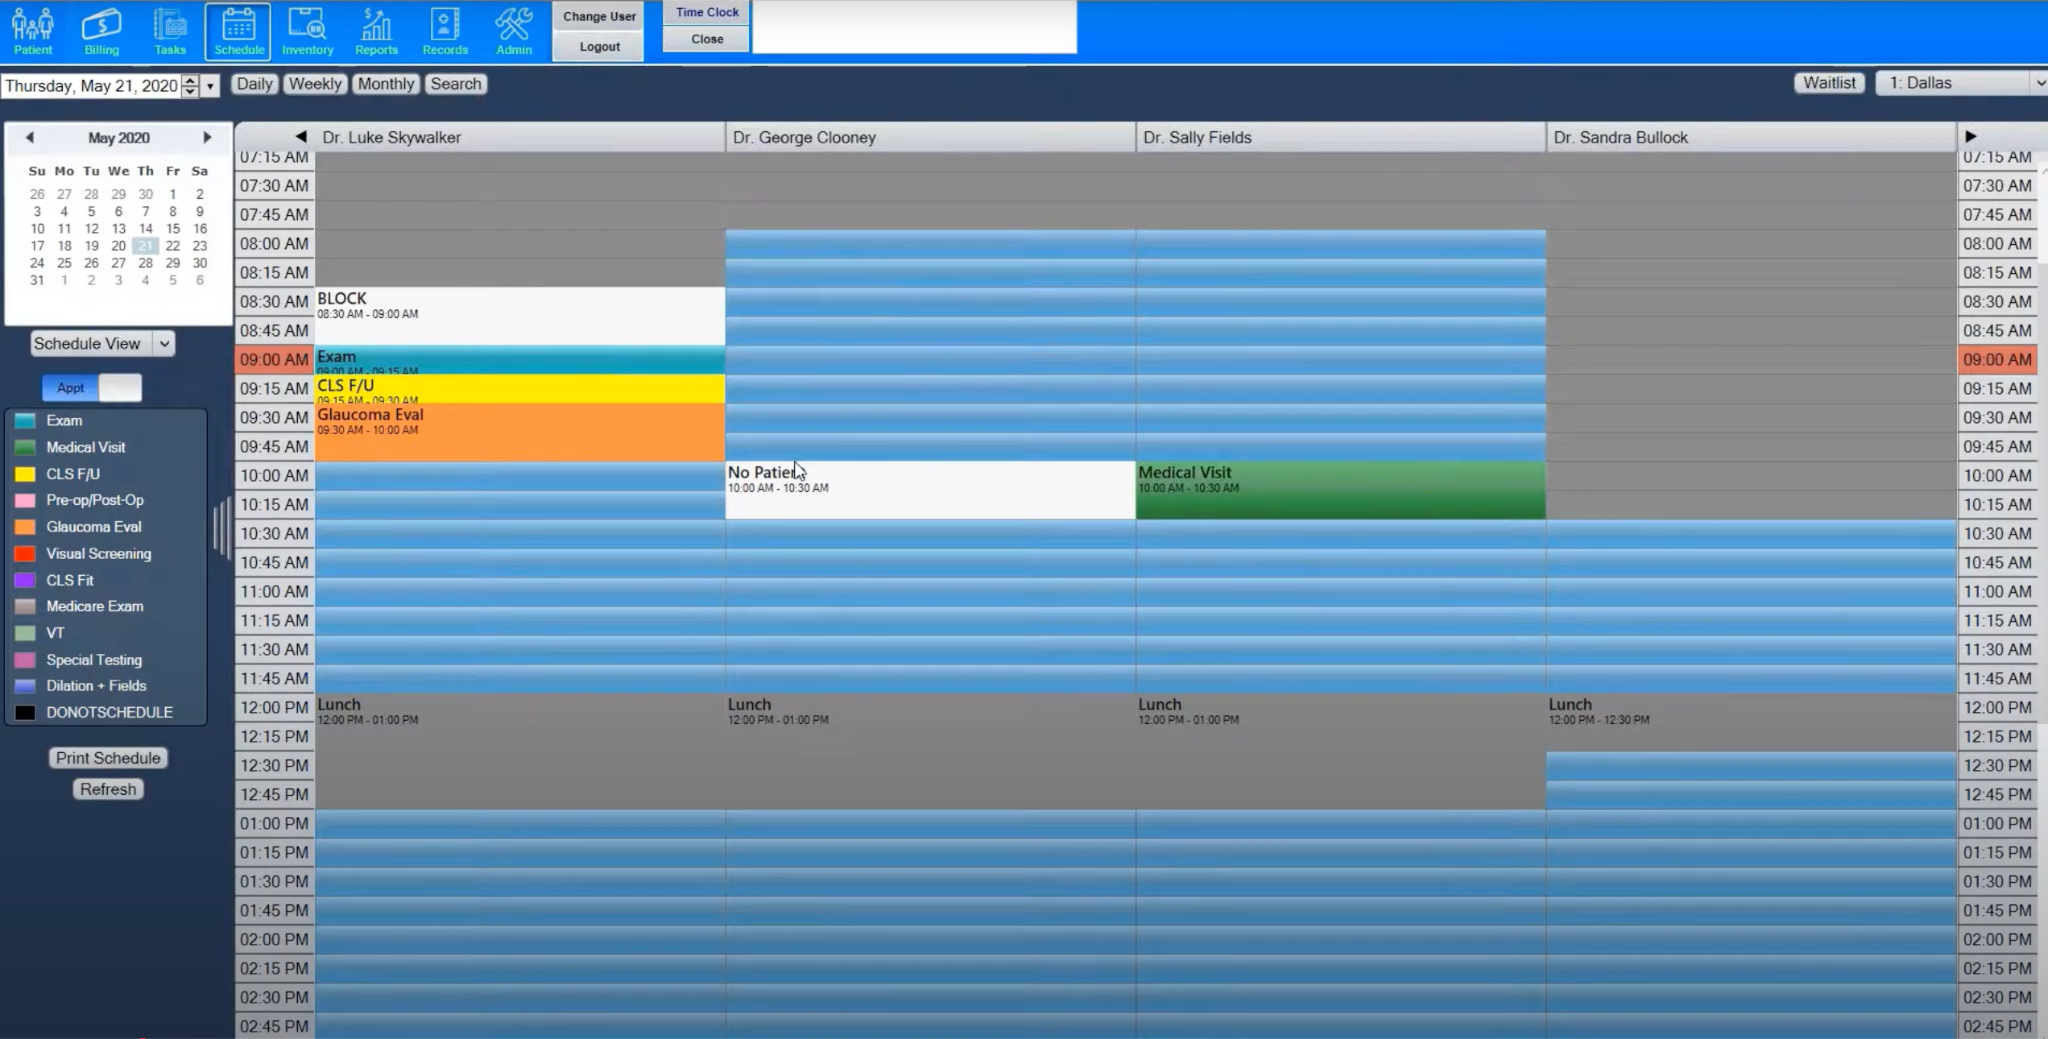The height and width of the screenshot is (1039, 2048).
Task: Click the Tasks clipboard icon
Action: pos(170,31)
